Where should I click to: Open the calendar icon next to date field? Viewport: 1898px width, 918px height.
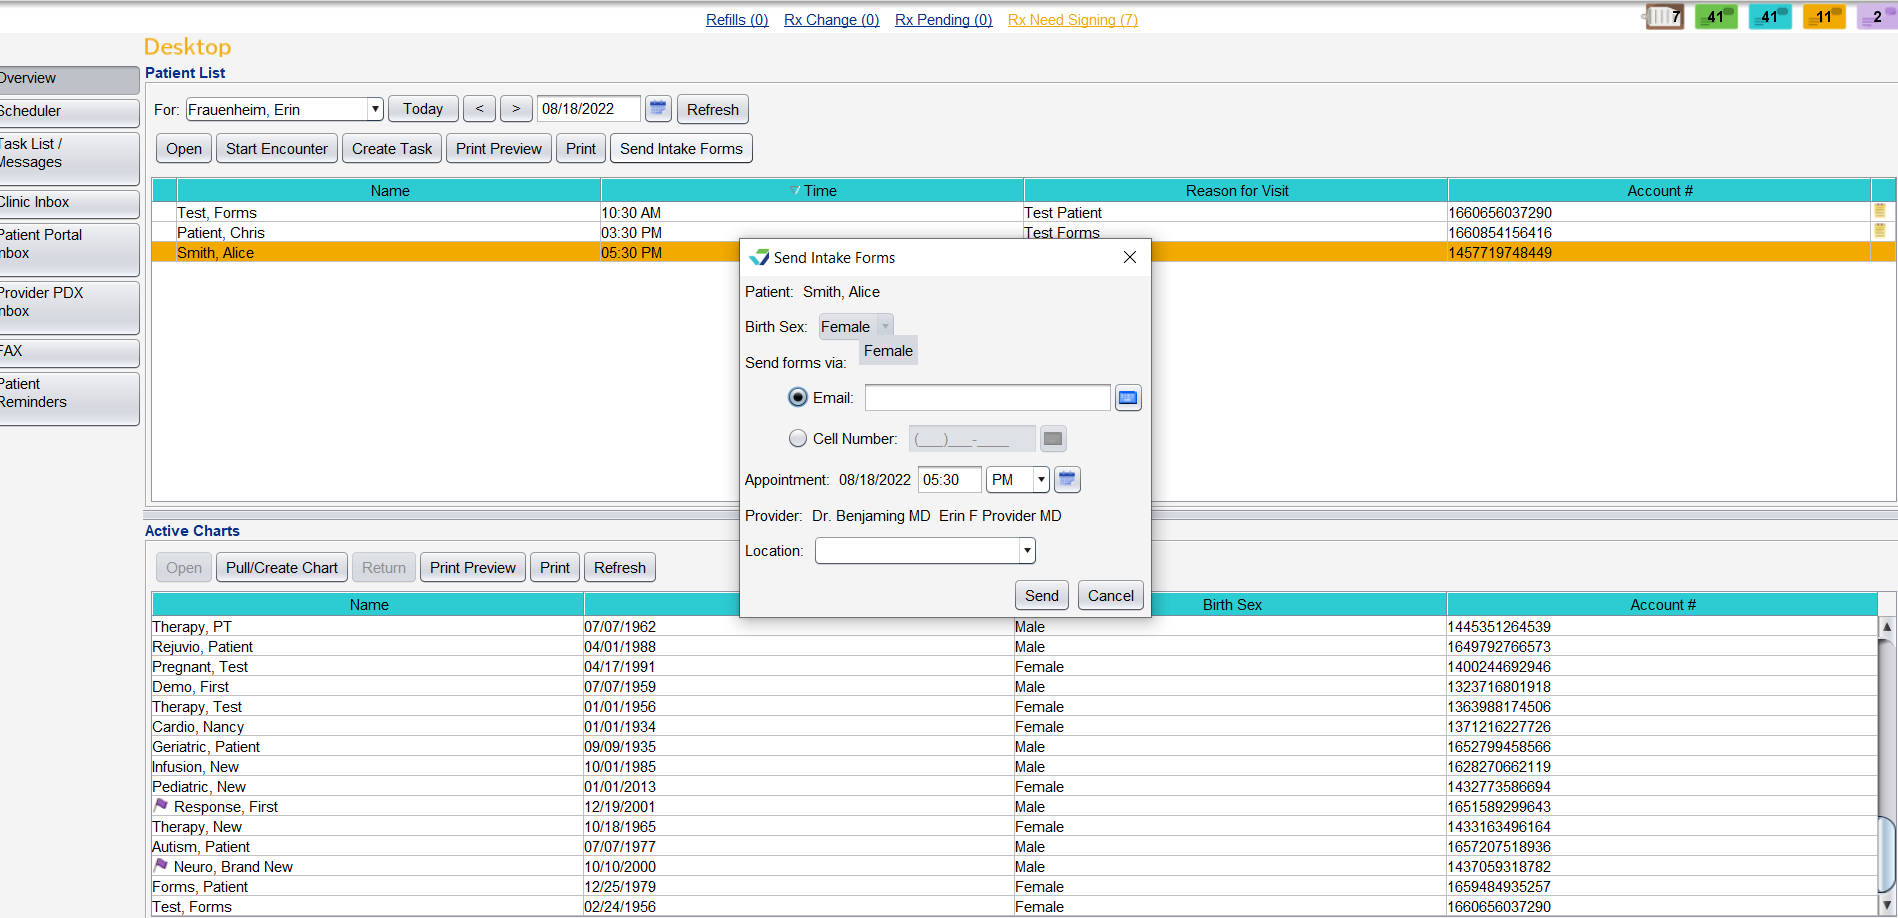pos(658,108)
